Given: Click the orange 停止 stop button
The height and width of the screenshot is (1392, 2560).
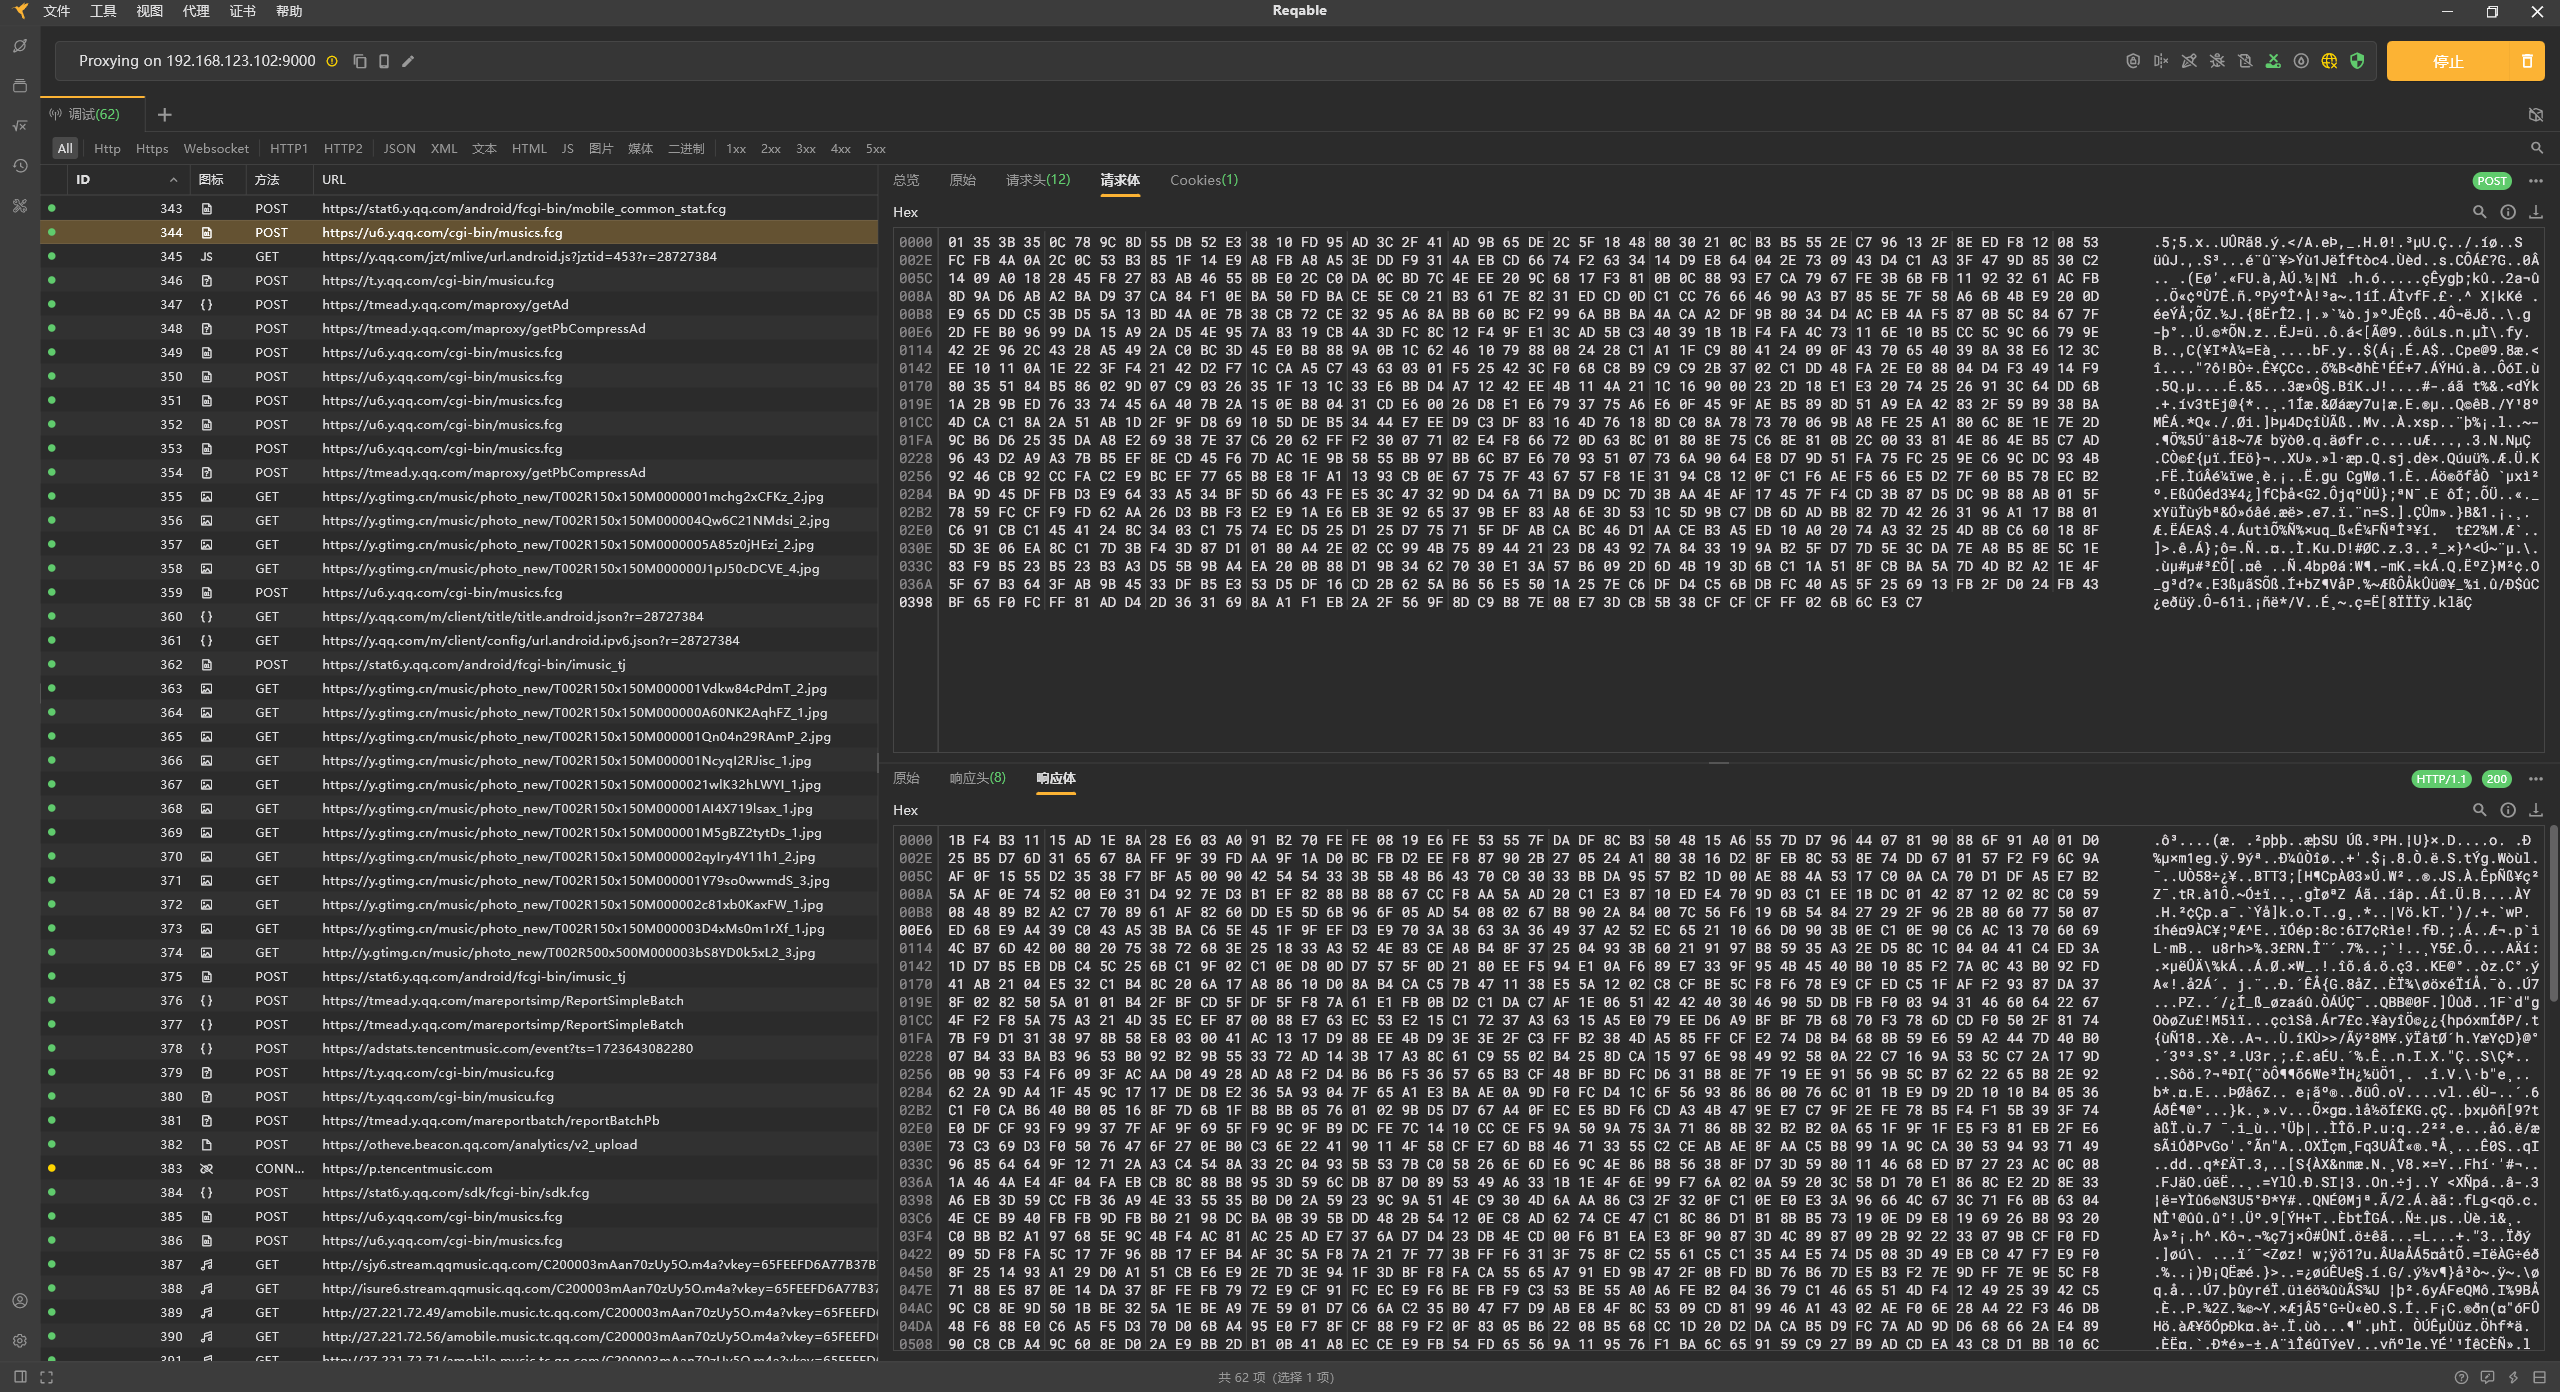Looking at the screenshot, I should pyautogui.click(x=2448, y=61).
